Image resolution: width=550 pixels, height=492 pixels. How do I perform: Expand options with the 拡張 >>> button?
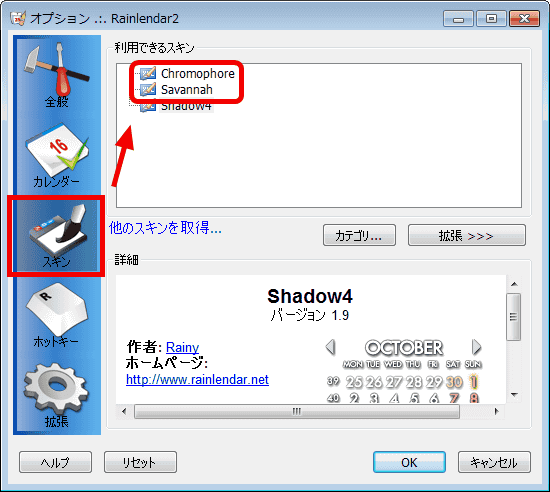coord(467,235)
